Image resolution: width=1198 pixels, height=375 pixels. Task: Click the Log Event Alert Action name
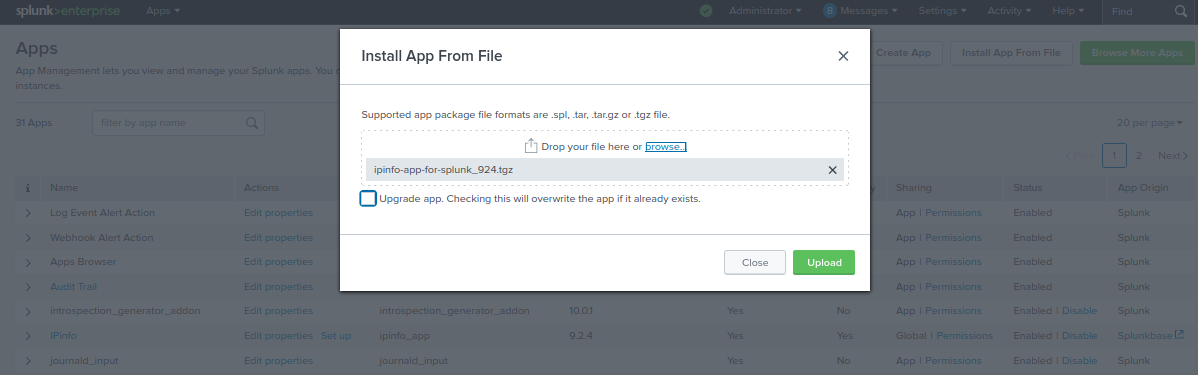pos(102,212)
